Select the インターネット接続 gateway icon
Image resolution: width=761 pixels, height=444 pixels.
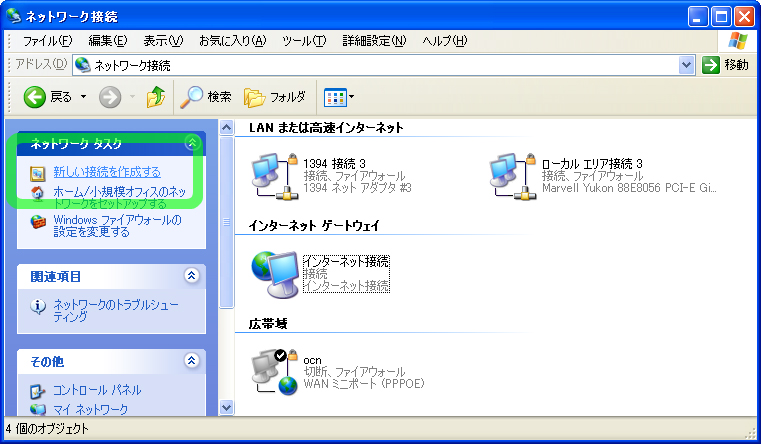point(275,274)
